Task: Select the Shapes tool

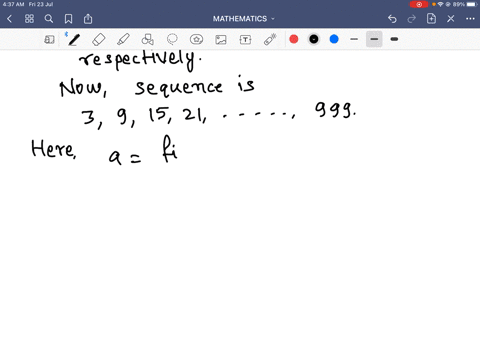Action: [148, 40]
